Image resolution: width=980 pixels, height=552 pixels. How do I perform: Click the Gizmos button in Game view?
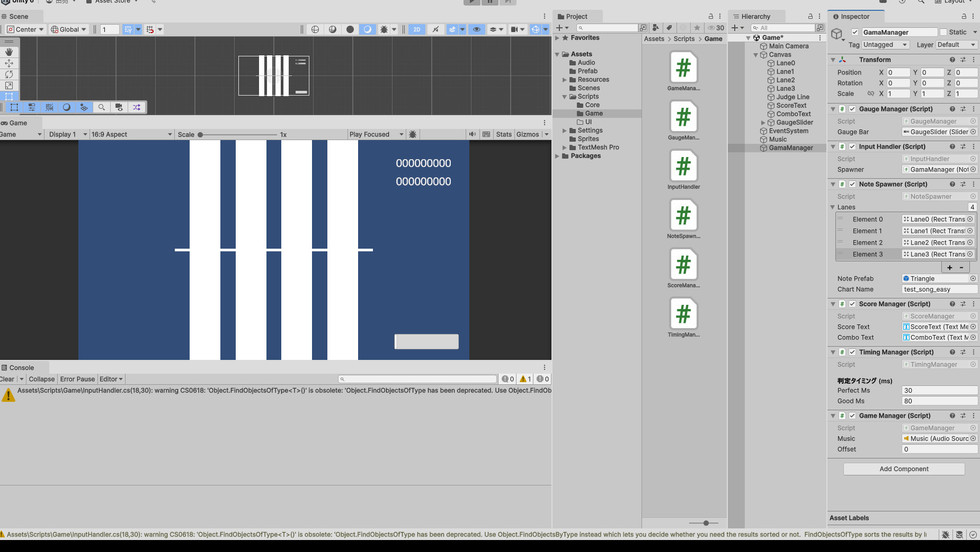click(x=528, y=134)
